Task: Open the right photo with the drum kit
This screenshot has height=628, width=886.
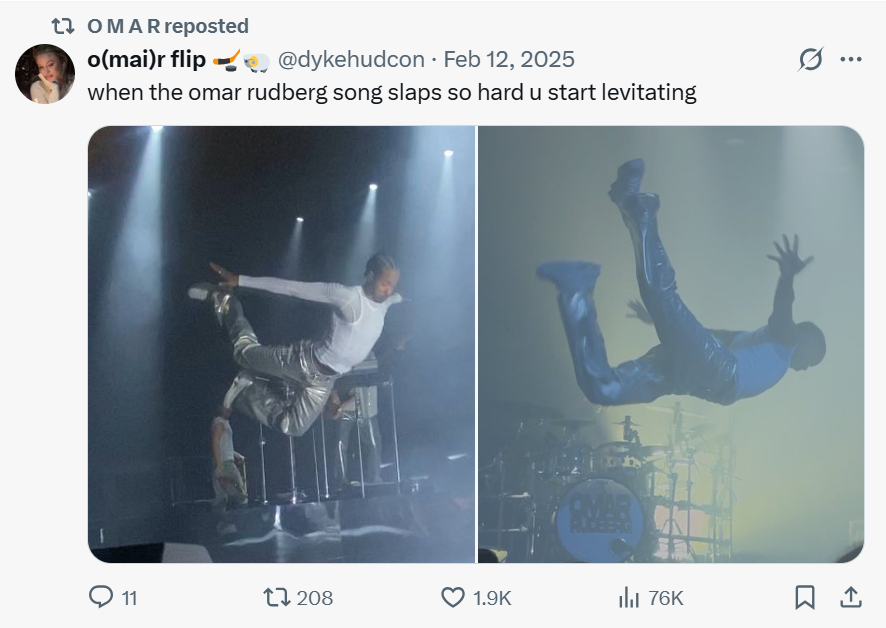Action: (671, 344)
